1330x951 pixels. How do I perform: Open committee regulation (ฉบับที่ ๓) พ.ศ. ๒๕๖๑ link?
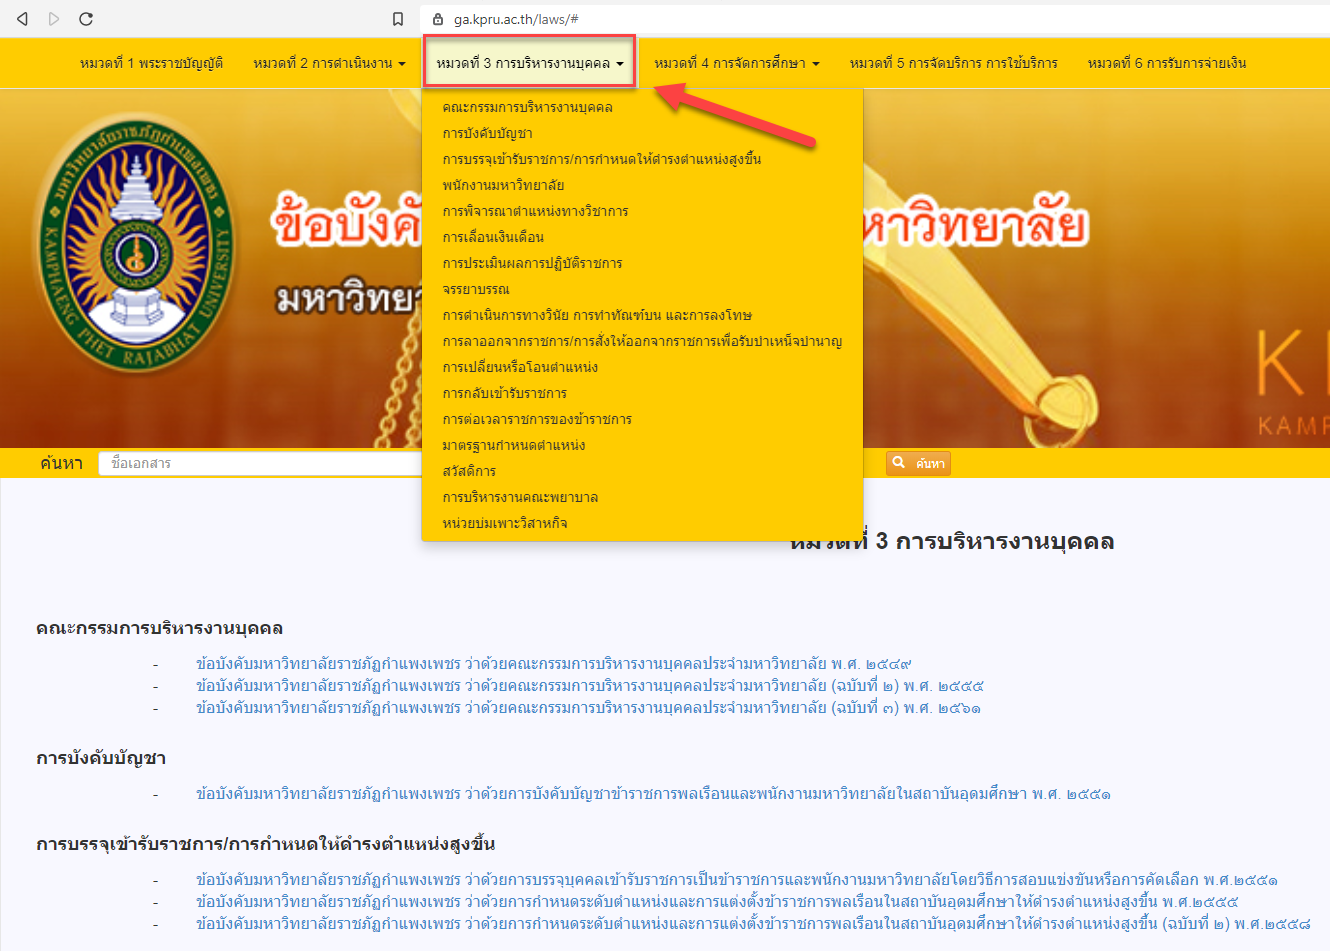[588, 708]
